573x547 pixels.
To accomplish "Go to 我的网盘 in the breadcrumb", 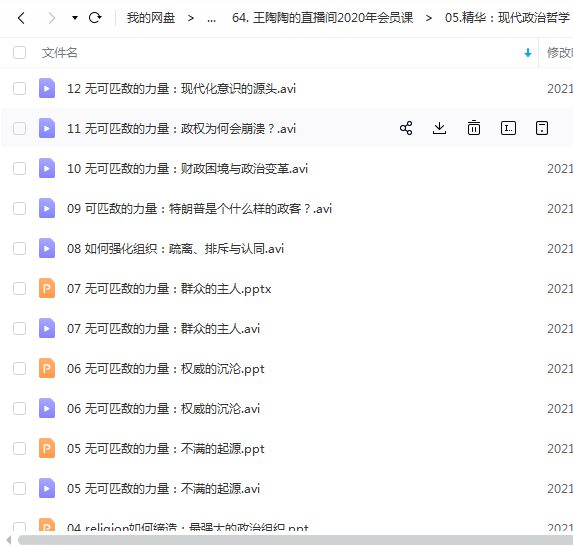I will 151,18.
